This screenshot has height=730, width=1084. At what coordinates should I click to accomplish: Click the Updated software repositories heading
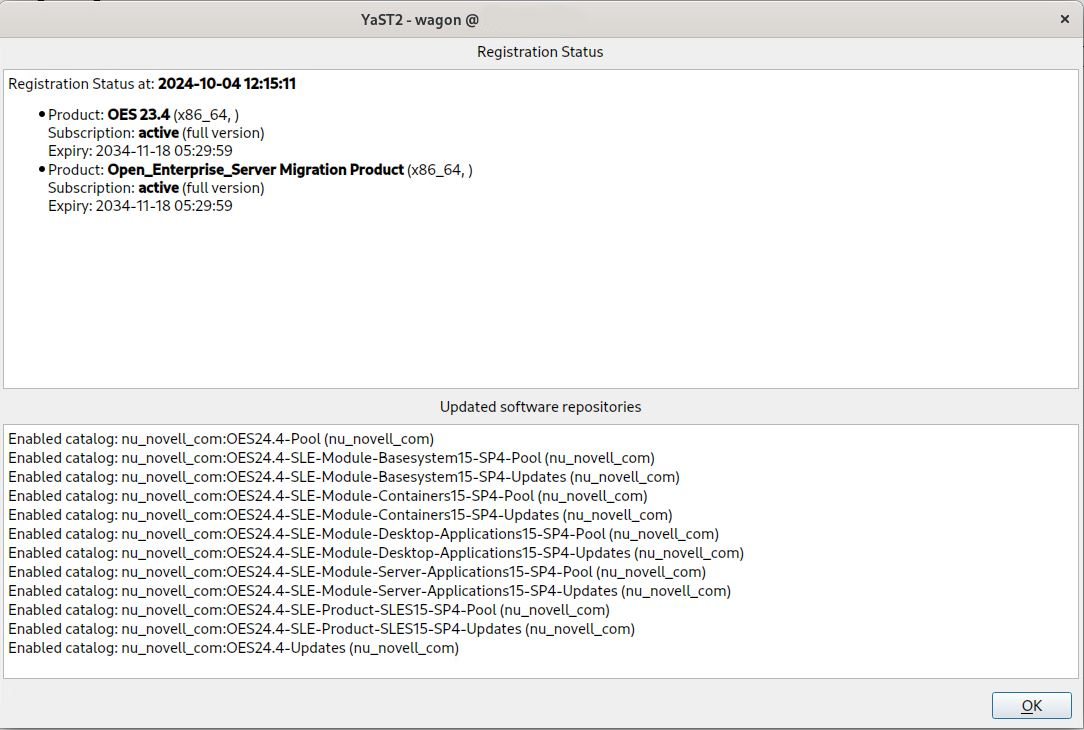pos(540,407)
